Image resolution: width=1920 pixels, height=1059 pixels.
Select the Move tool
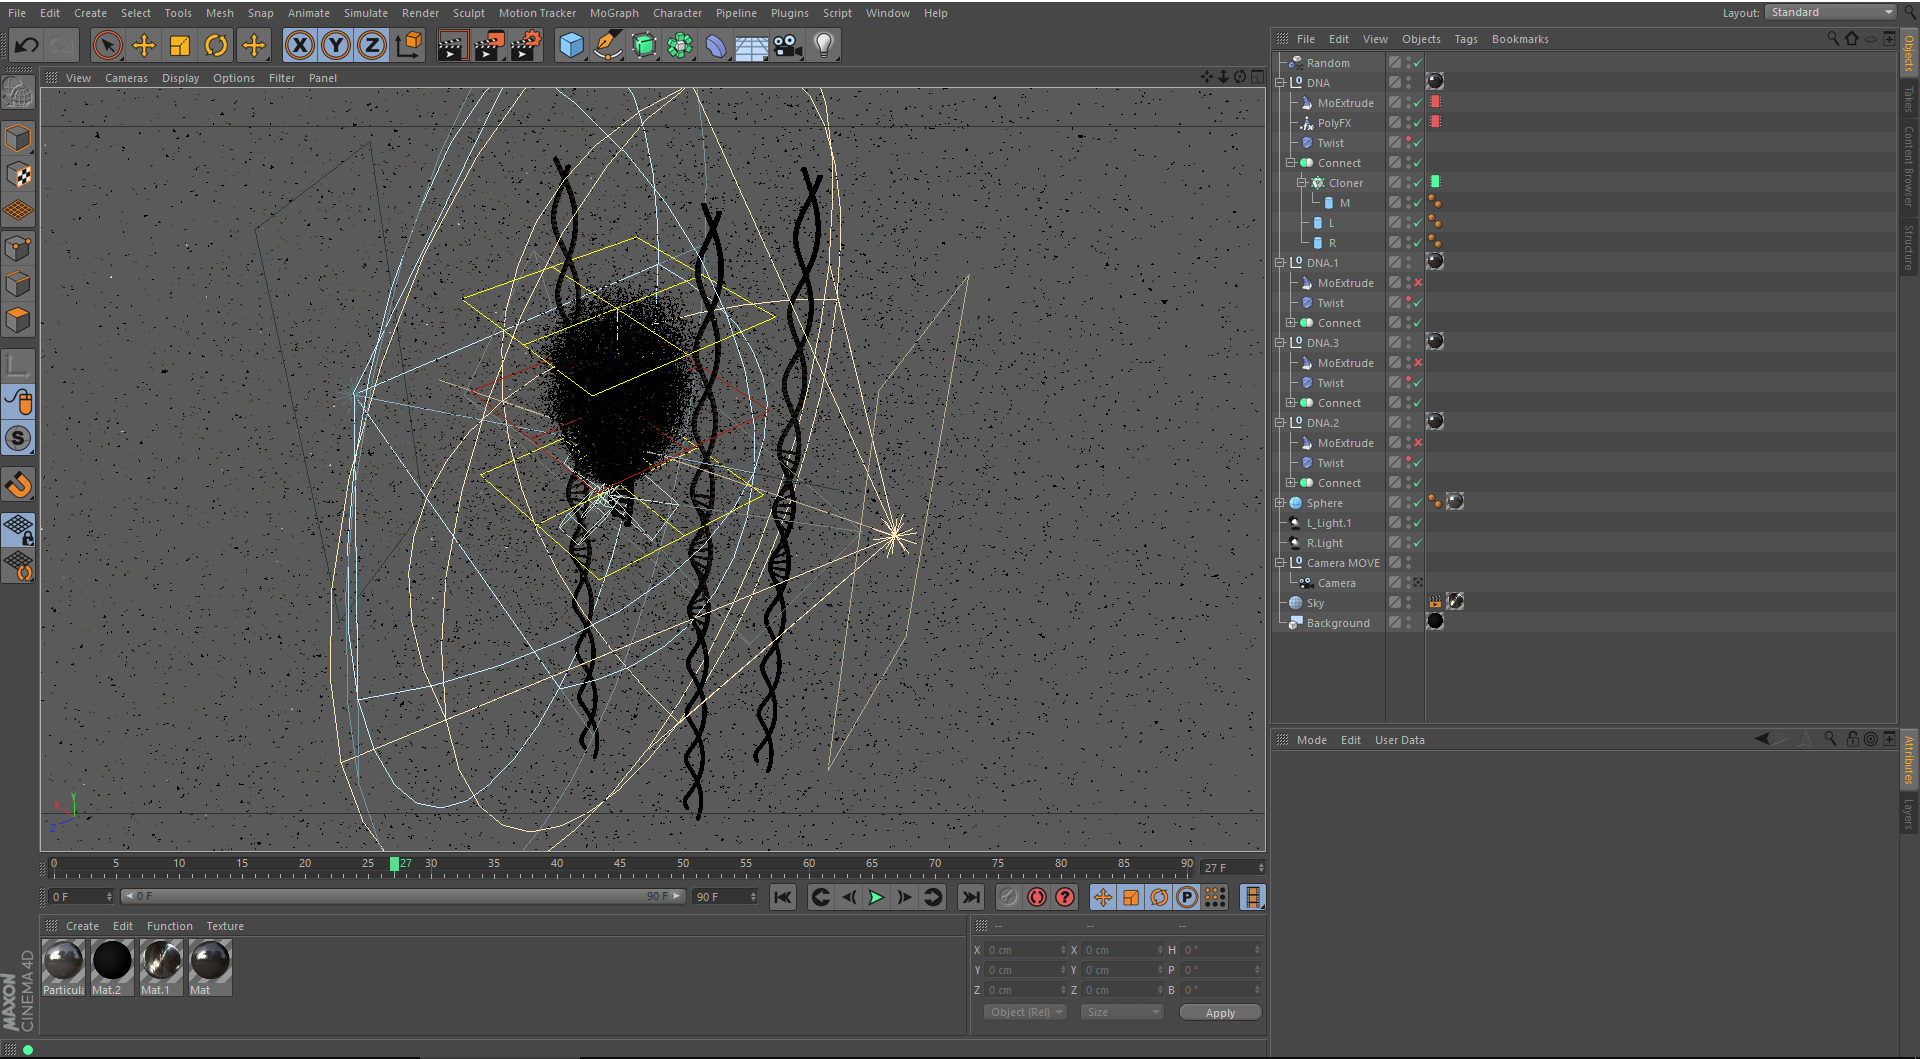coord(144,45)
